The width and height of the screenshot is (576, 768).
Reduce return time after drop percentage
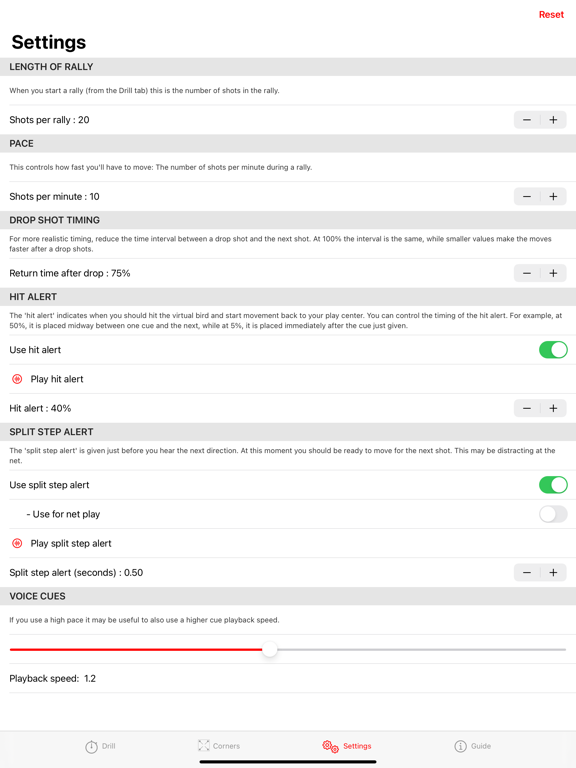(x=527, y=273)
